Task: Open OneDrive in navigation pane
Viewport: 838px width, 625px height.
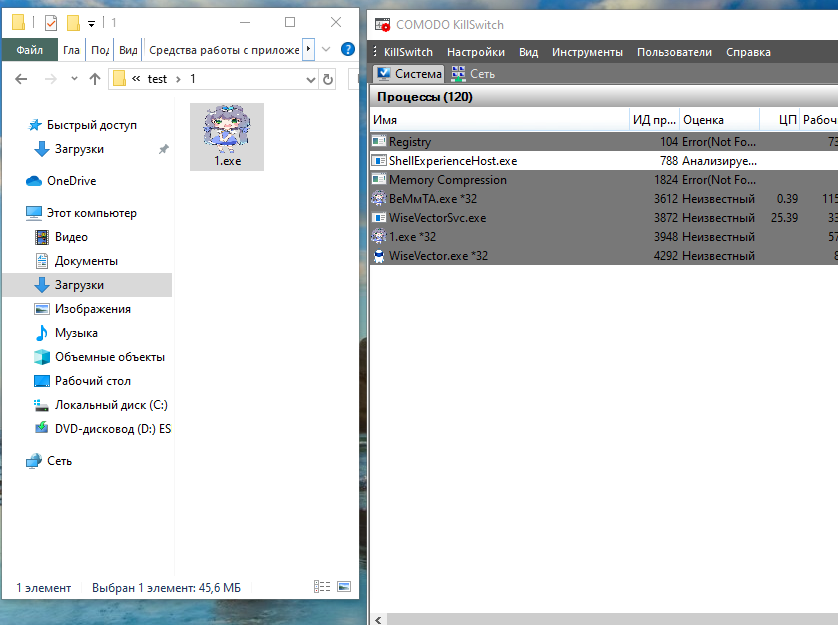Action: click(71, 181)
